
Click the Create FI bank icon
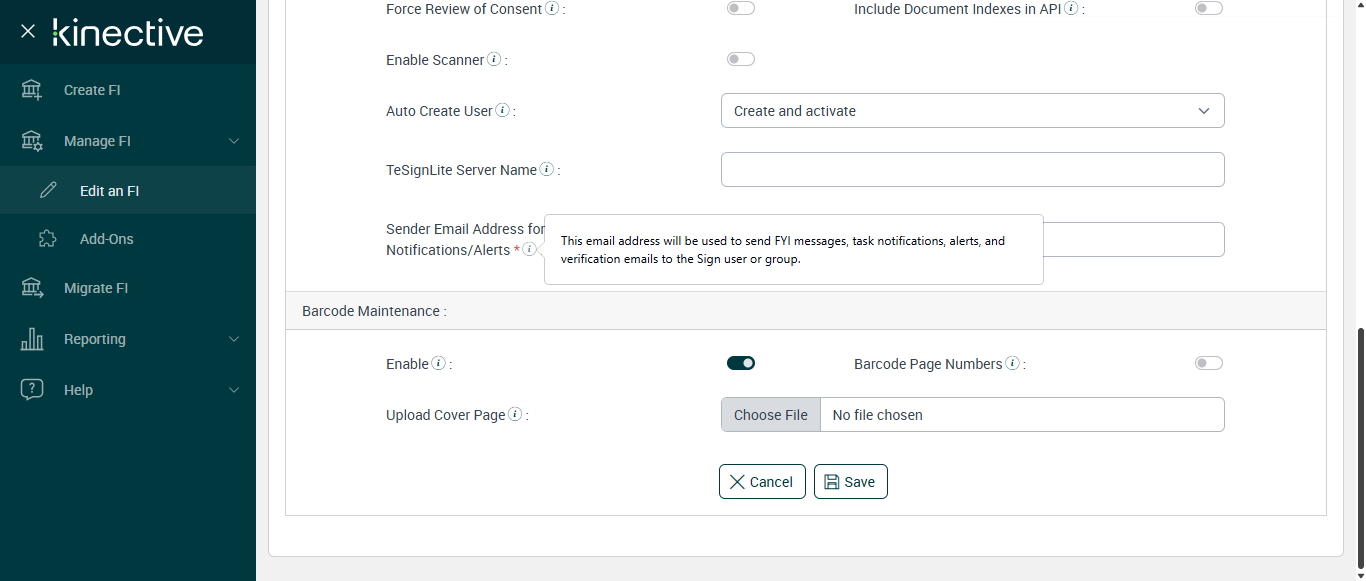[32, 90]
